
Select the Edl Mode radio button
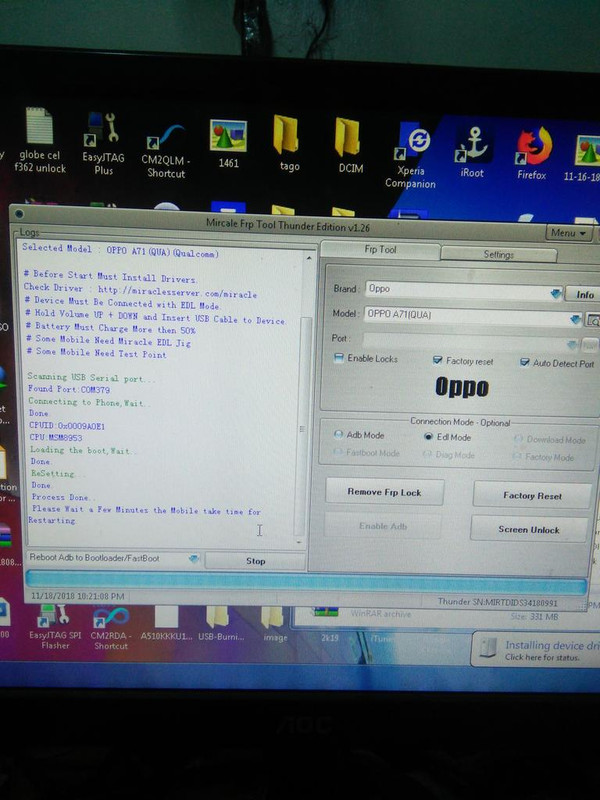(429, 437)
